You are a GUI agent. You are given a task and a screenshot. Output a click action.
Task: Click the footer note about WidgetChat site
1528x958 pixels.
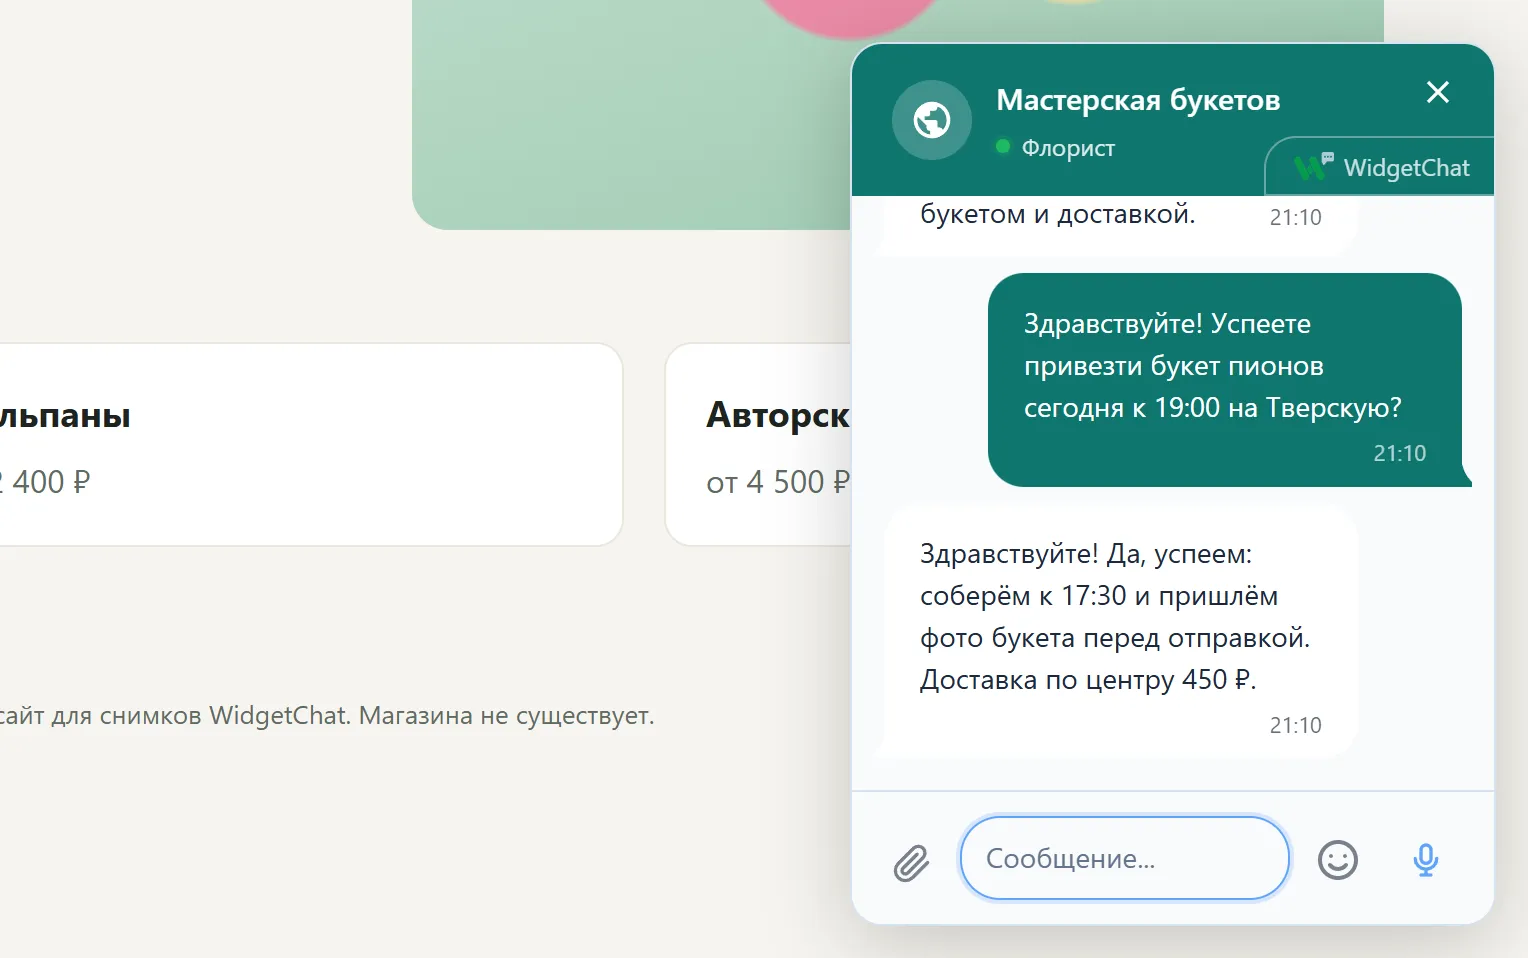[x=327, y=716]
